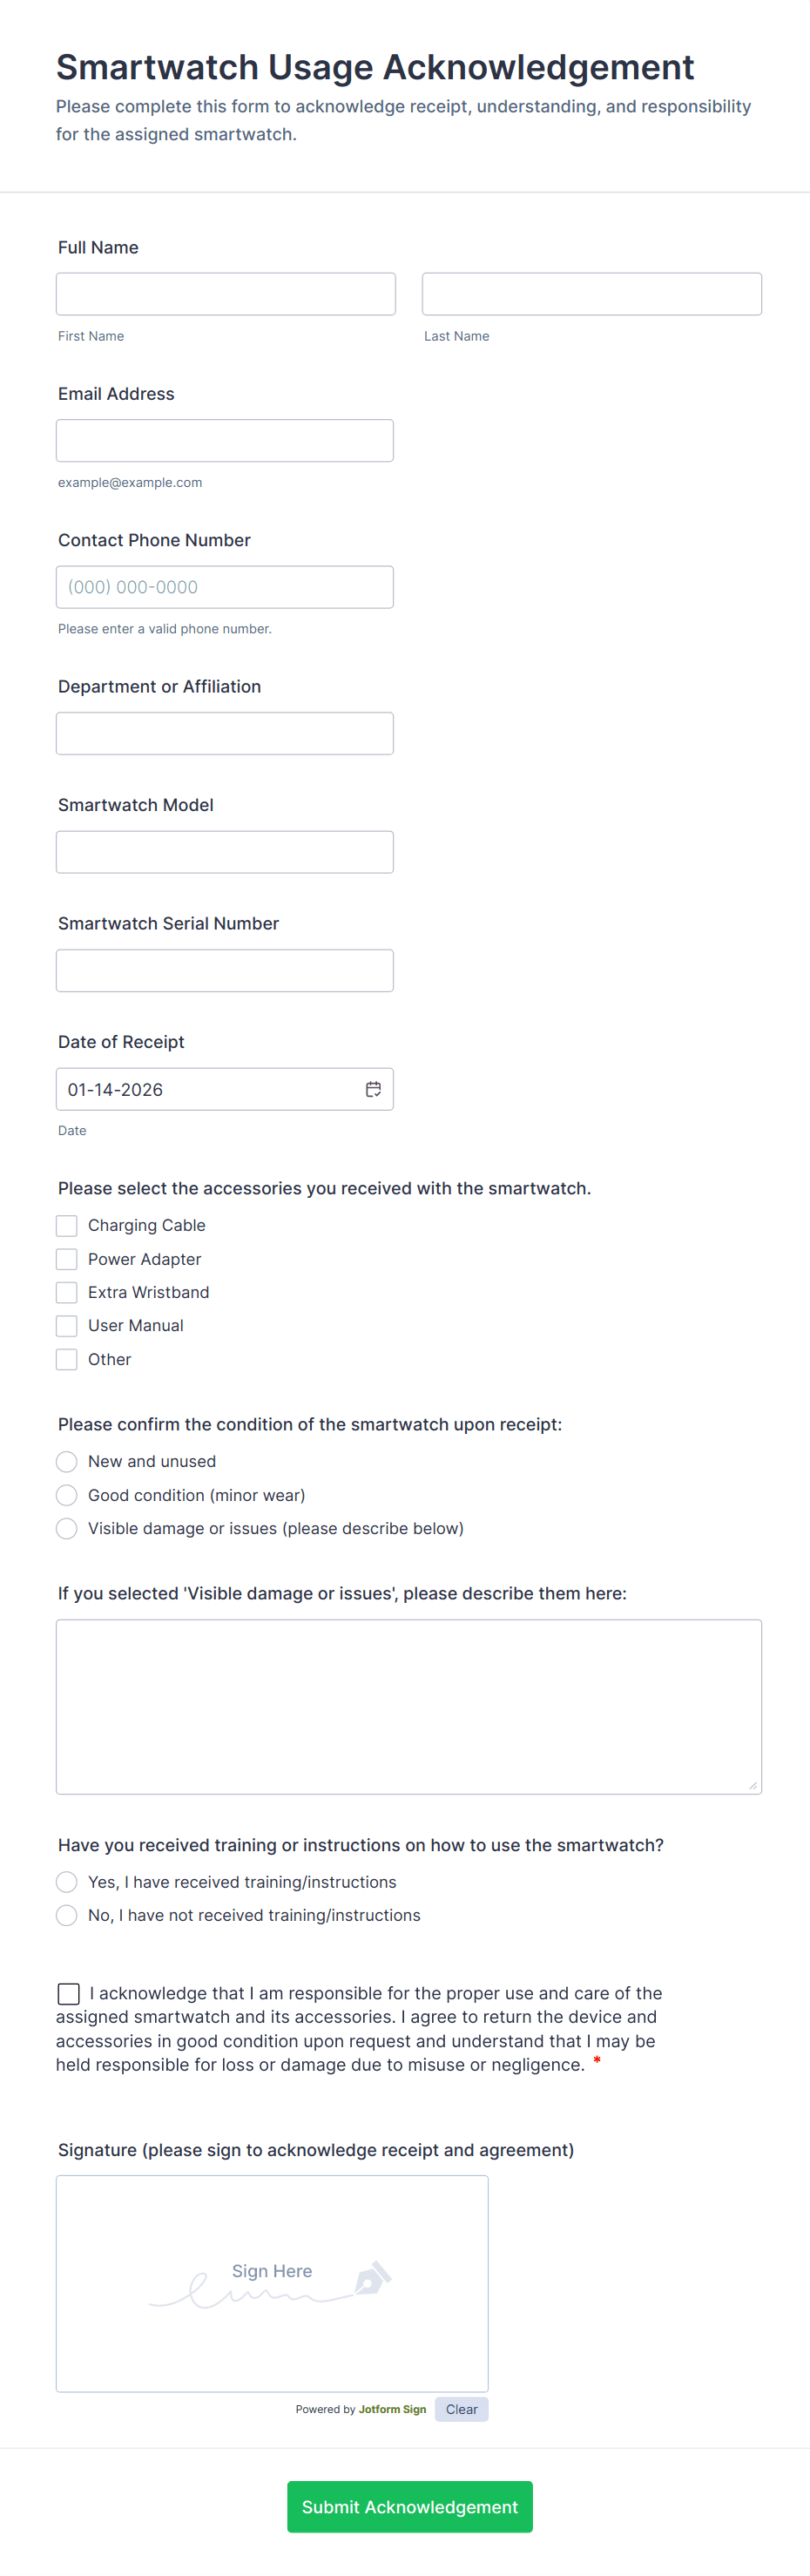Select 'New and unused' condition
This screenshot has height=2576, width=810.
[66, 1461]
